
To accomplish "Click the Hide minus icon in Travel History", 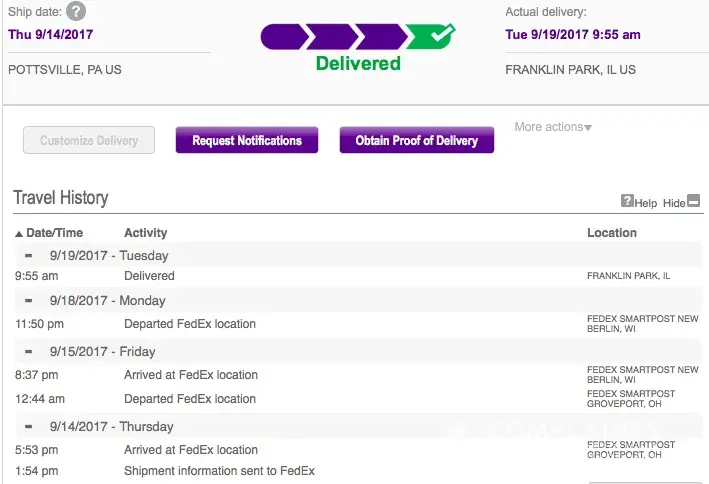I will pyautogui.click(x=694, y=201).
